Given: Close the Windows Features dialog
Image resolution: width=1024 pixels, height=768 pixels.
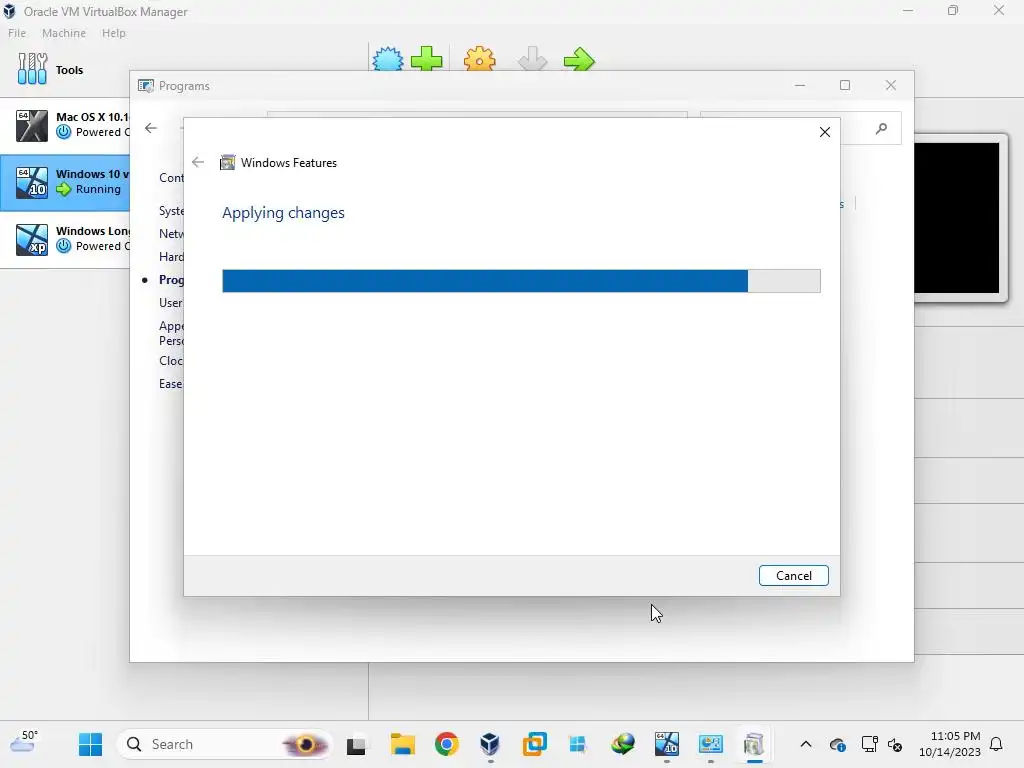Looking at the screenshot, I should 825,132.
